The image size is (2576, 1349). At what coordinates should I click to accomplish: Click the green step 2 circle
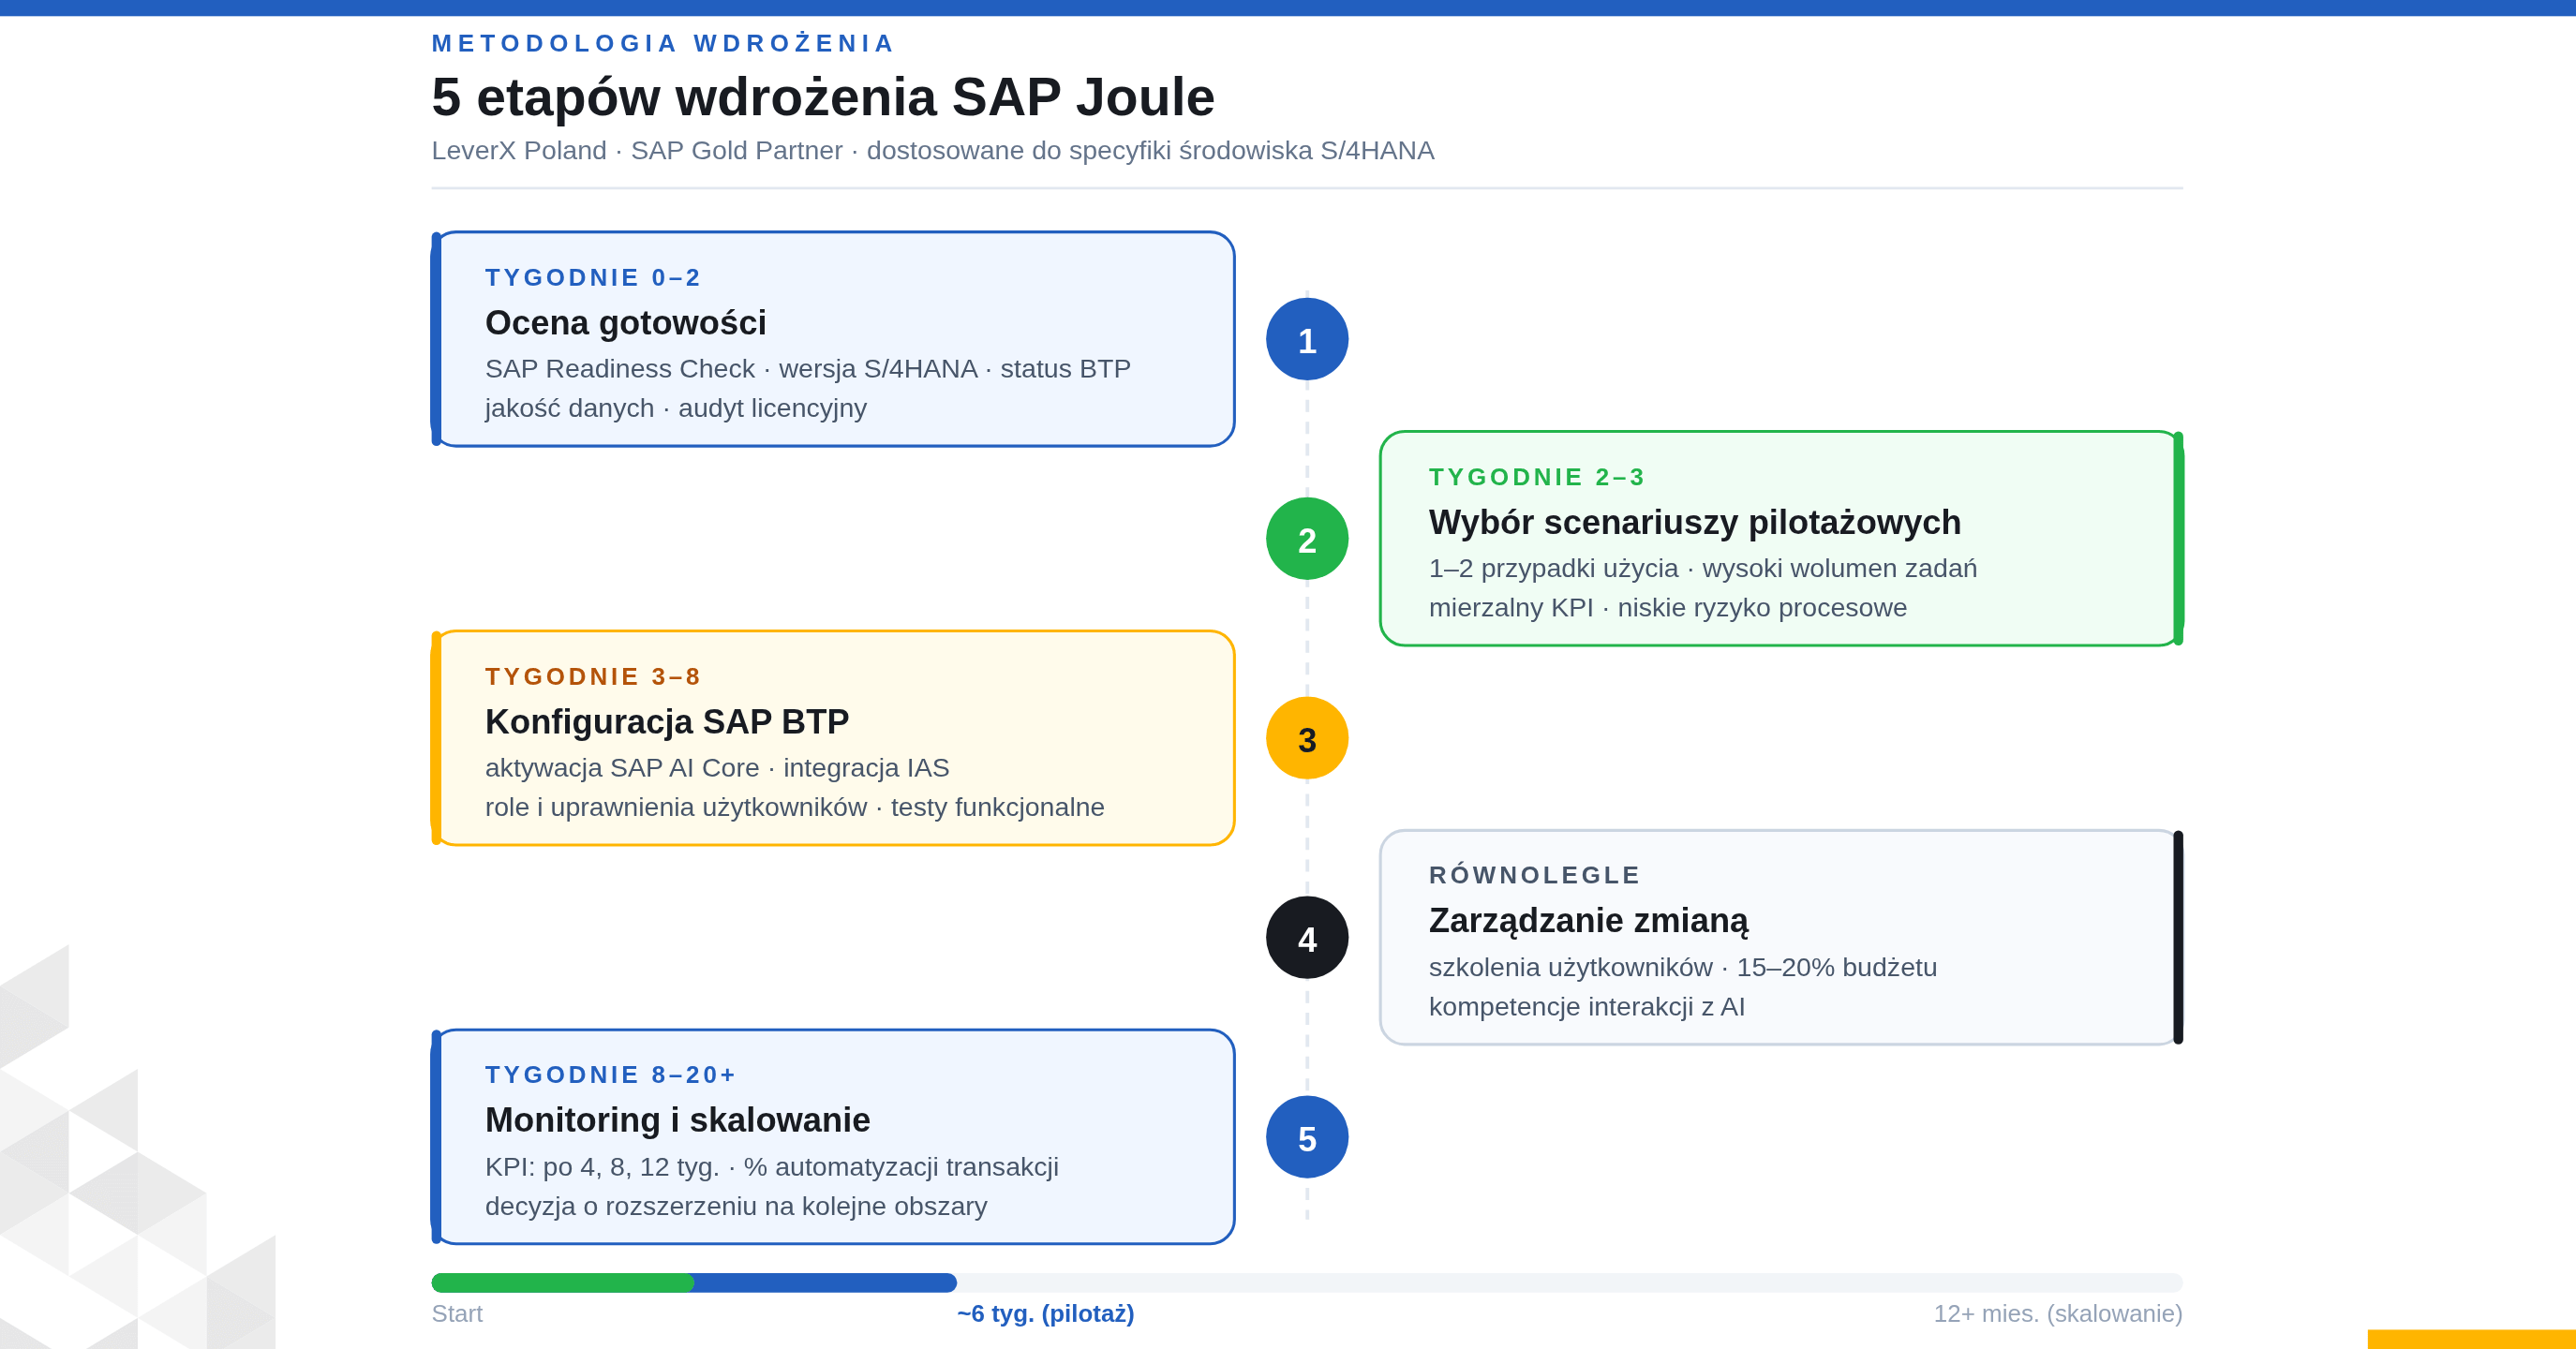[x=1307, y=539]
